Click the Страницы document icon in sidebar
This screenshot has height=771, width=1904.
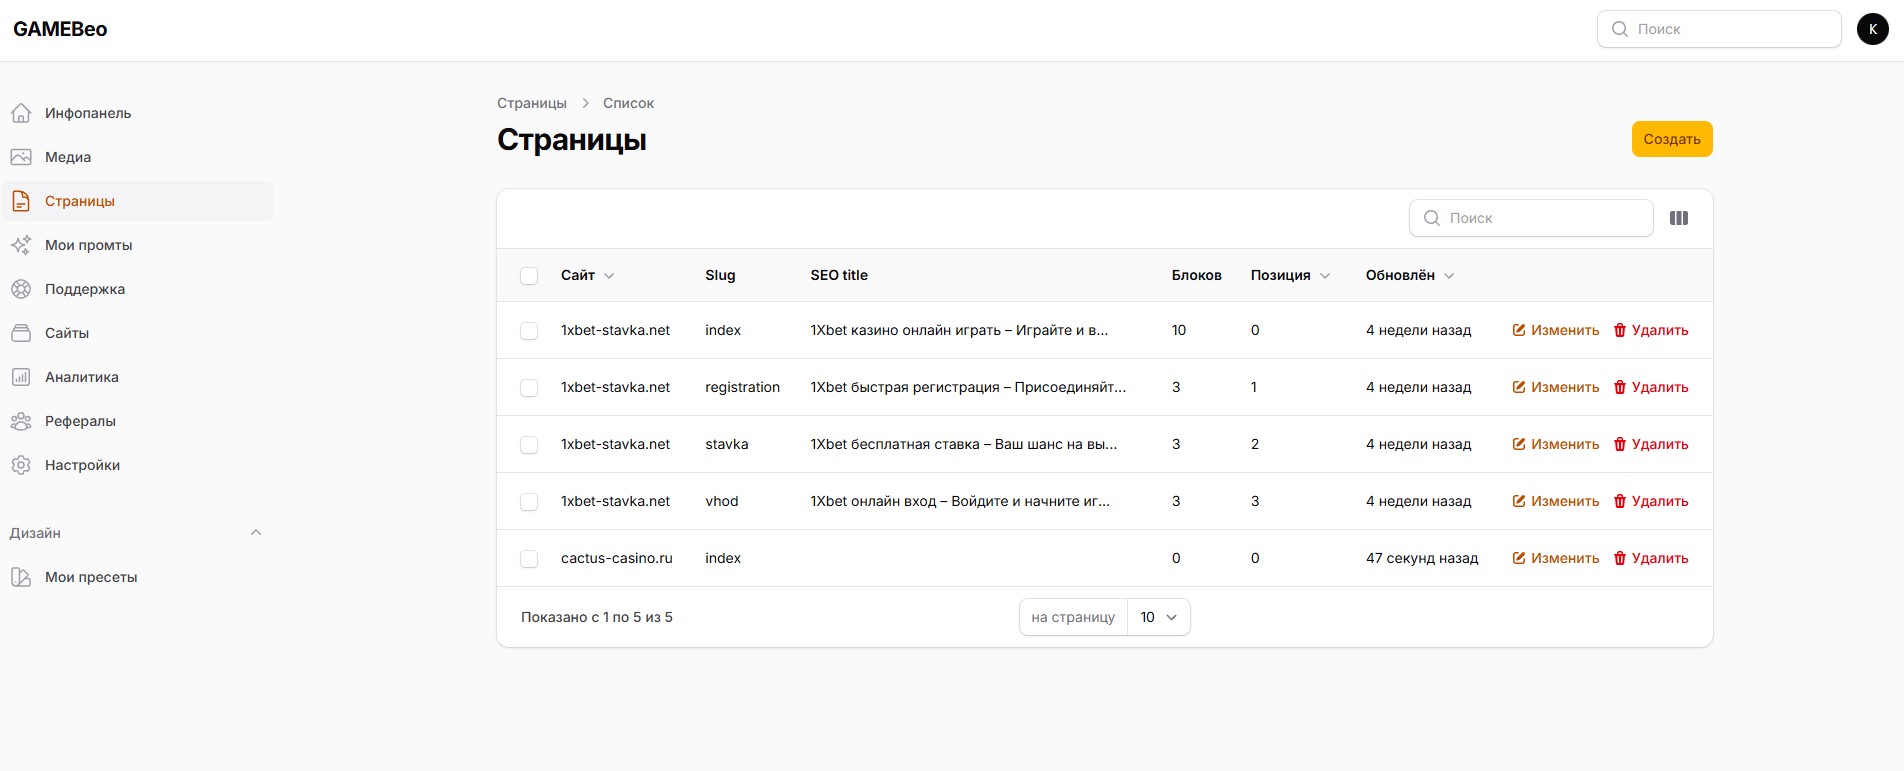(x=21, y=201)
